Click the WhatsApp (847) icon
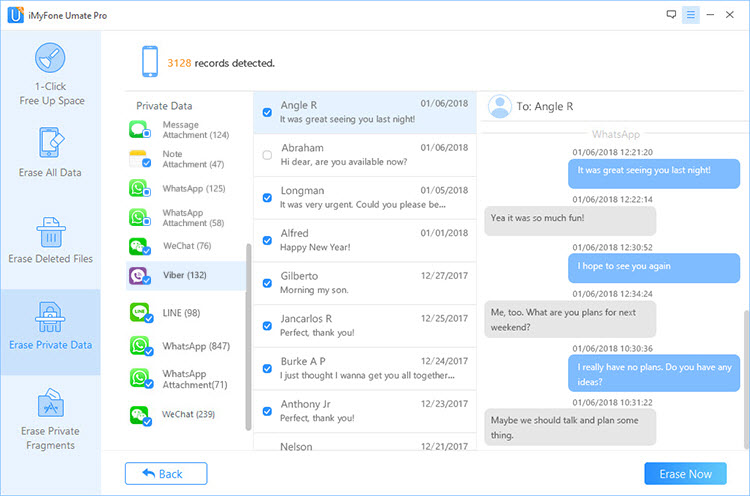Viewport: 750px width, 496px height. click(x=141, y=346)
